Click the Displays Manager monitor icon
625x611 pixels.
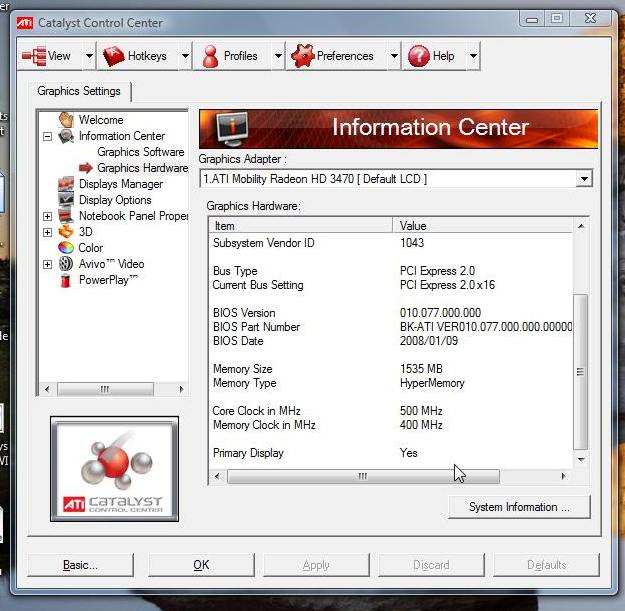pos(66,184)
